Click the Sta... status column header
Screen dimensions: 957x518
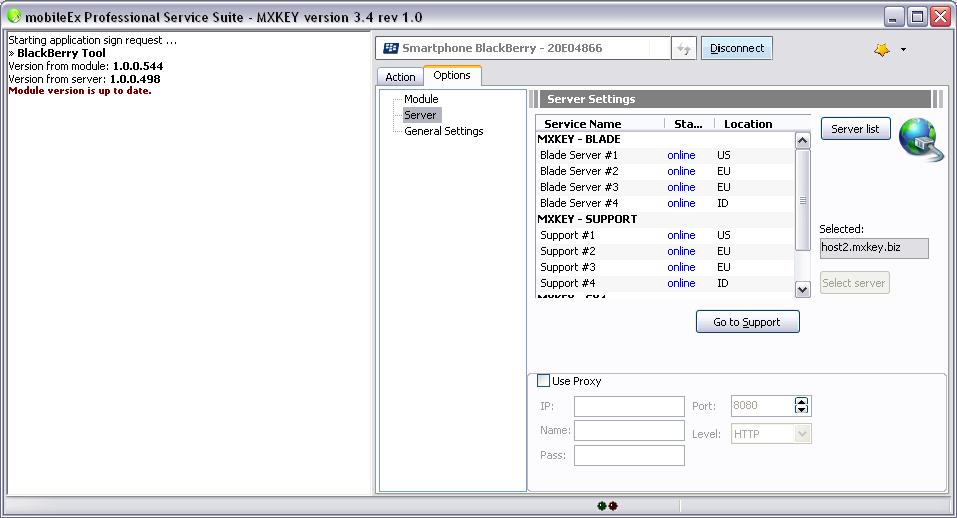pyautogui.click(x=689, y=124)
